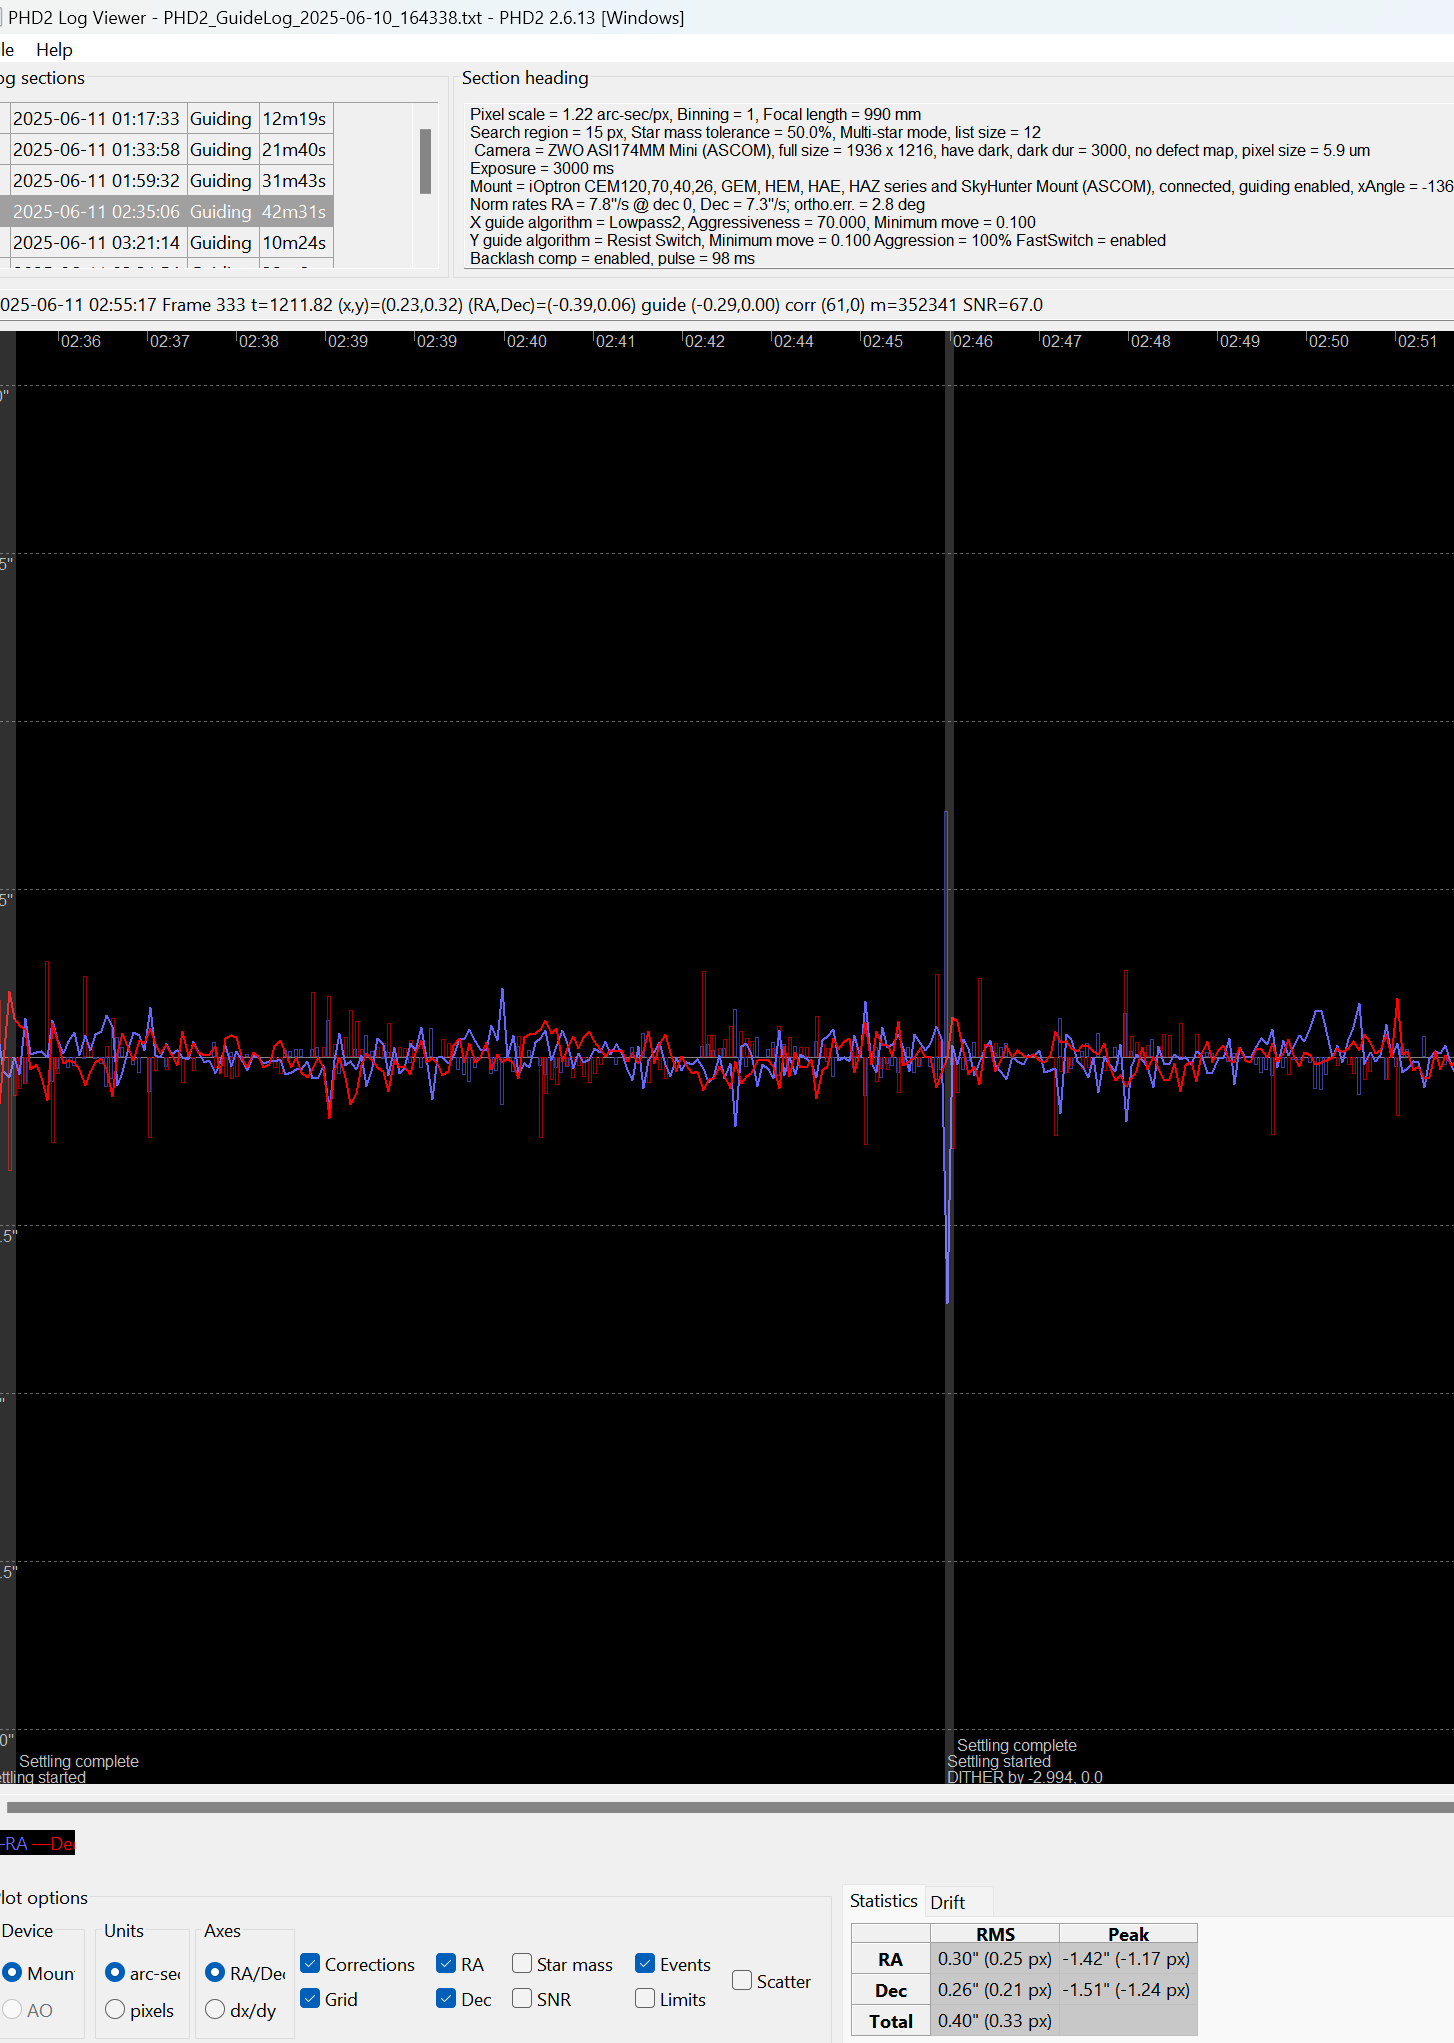This screenshot has height=2043, width=1454.
Task: Click the Pixel scale line in section heading
Action: 695,114
